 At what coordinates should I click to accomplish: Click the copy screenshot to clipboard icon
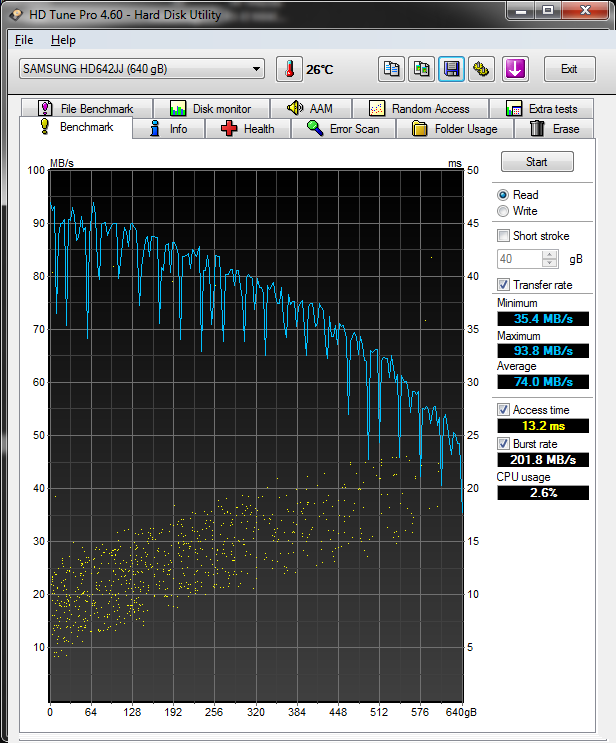point(421,69)
